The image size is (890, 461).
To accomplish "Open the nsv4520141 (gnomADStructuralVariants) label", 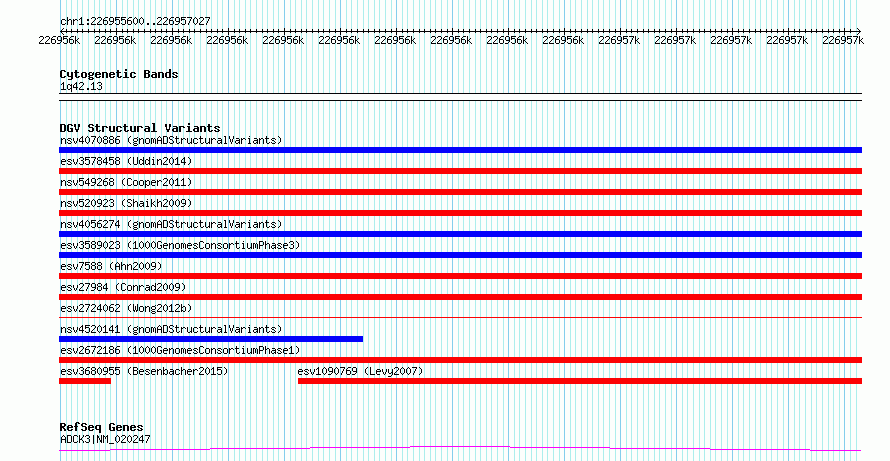I will (171, 329).
